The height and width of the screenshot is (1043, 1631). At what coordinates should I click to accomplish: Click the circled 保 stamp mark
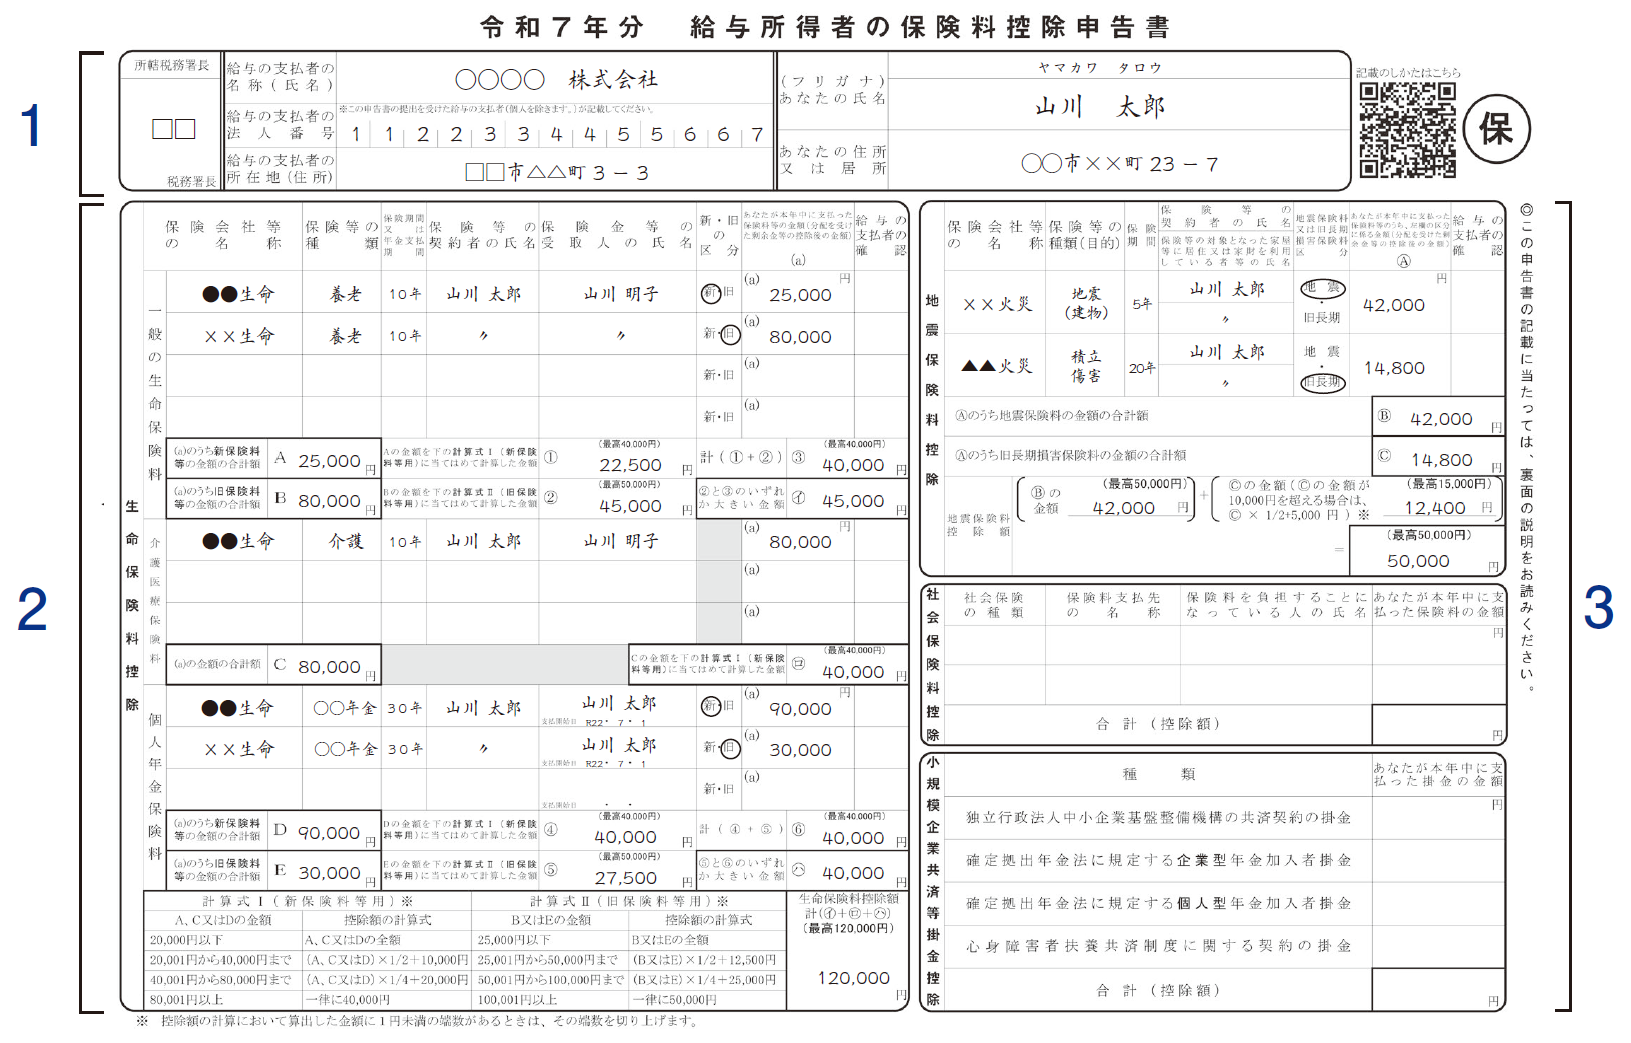[1496, 129]
